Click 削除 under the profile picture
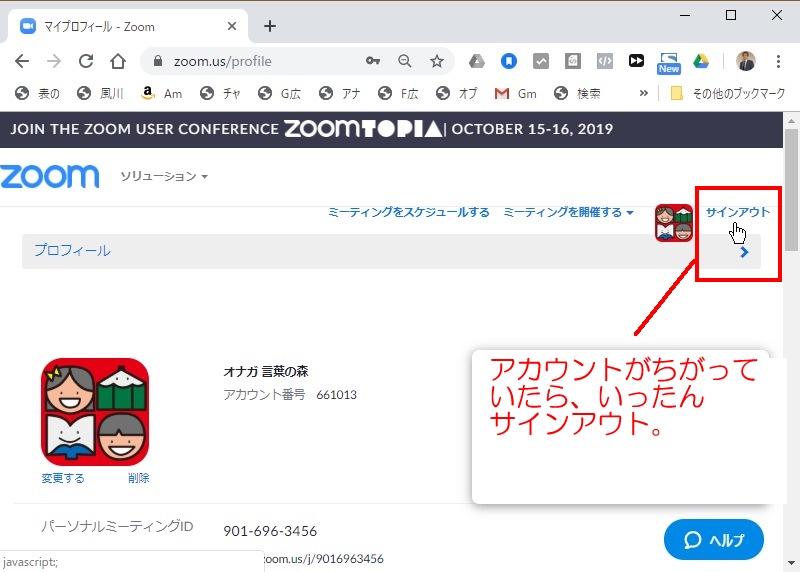The height and width of the screenshot is (572, 800). coord(139,479)
